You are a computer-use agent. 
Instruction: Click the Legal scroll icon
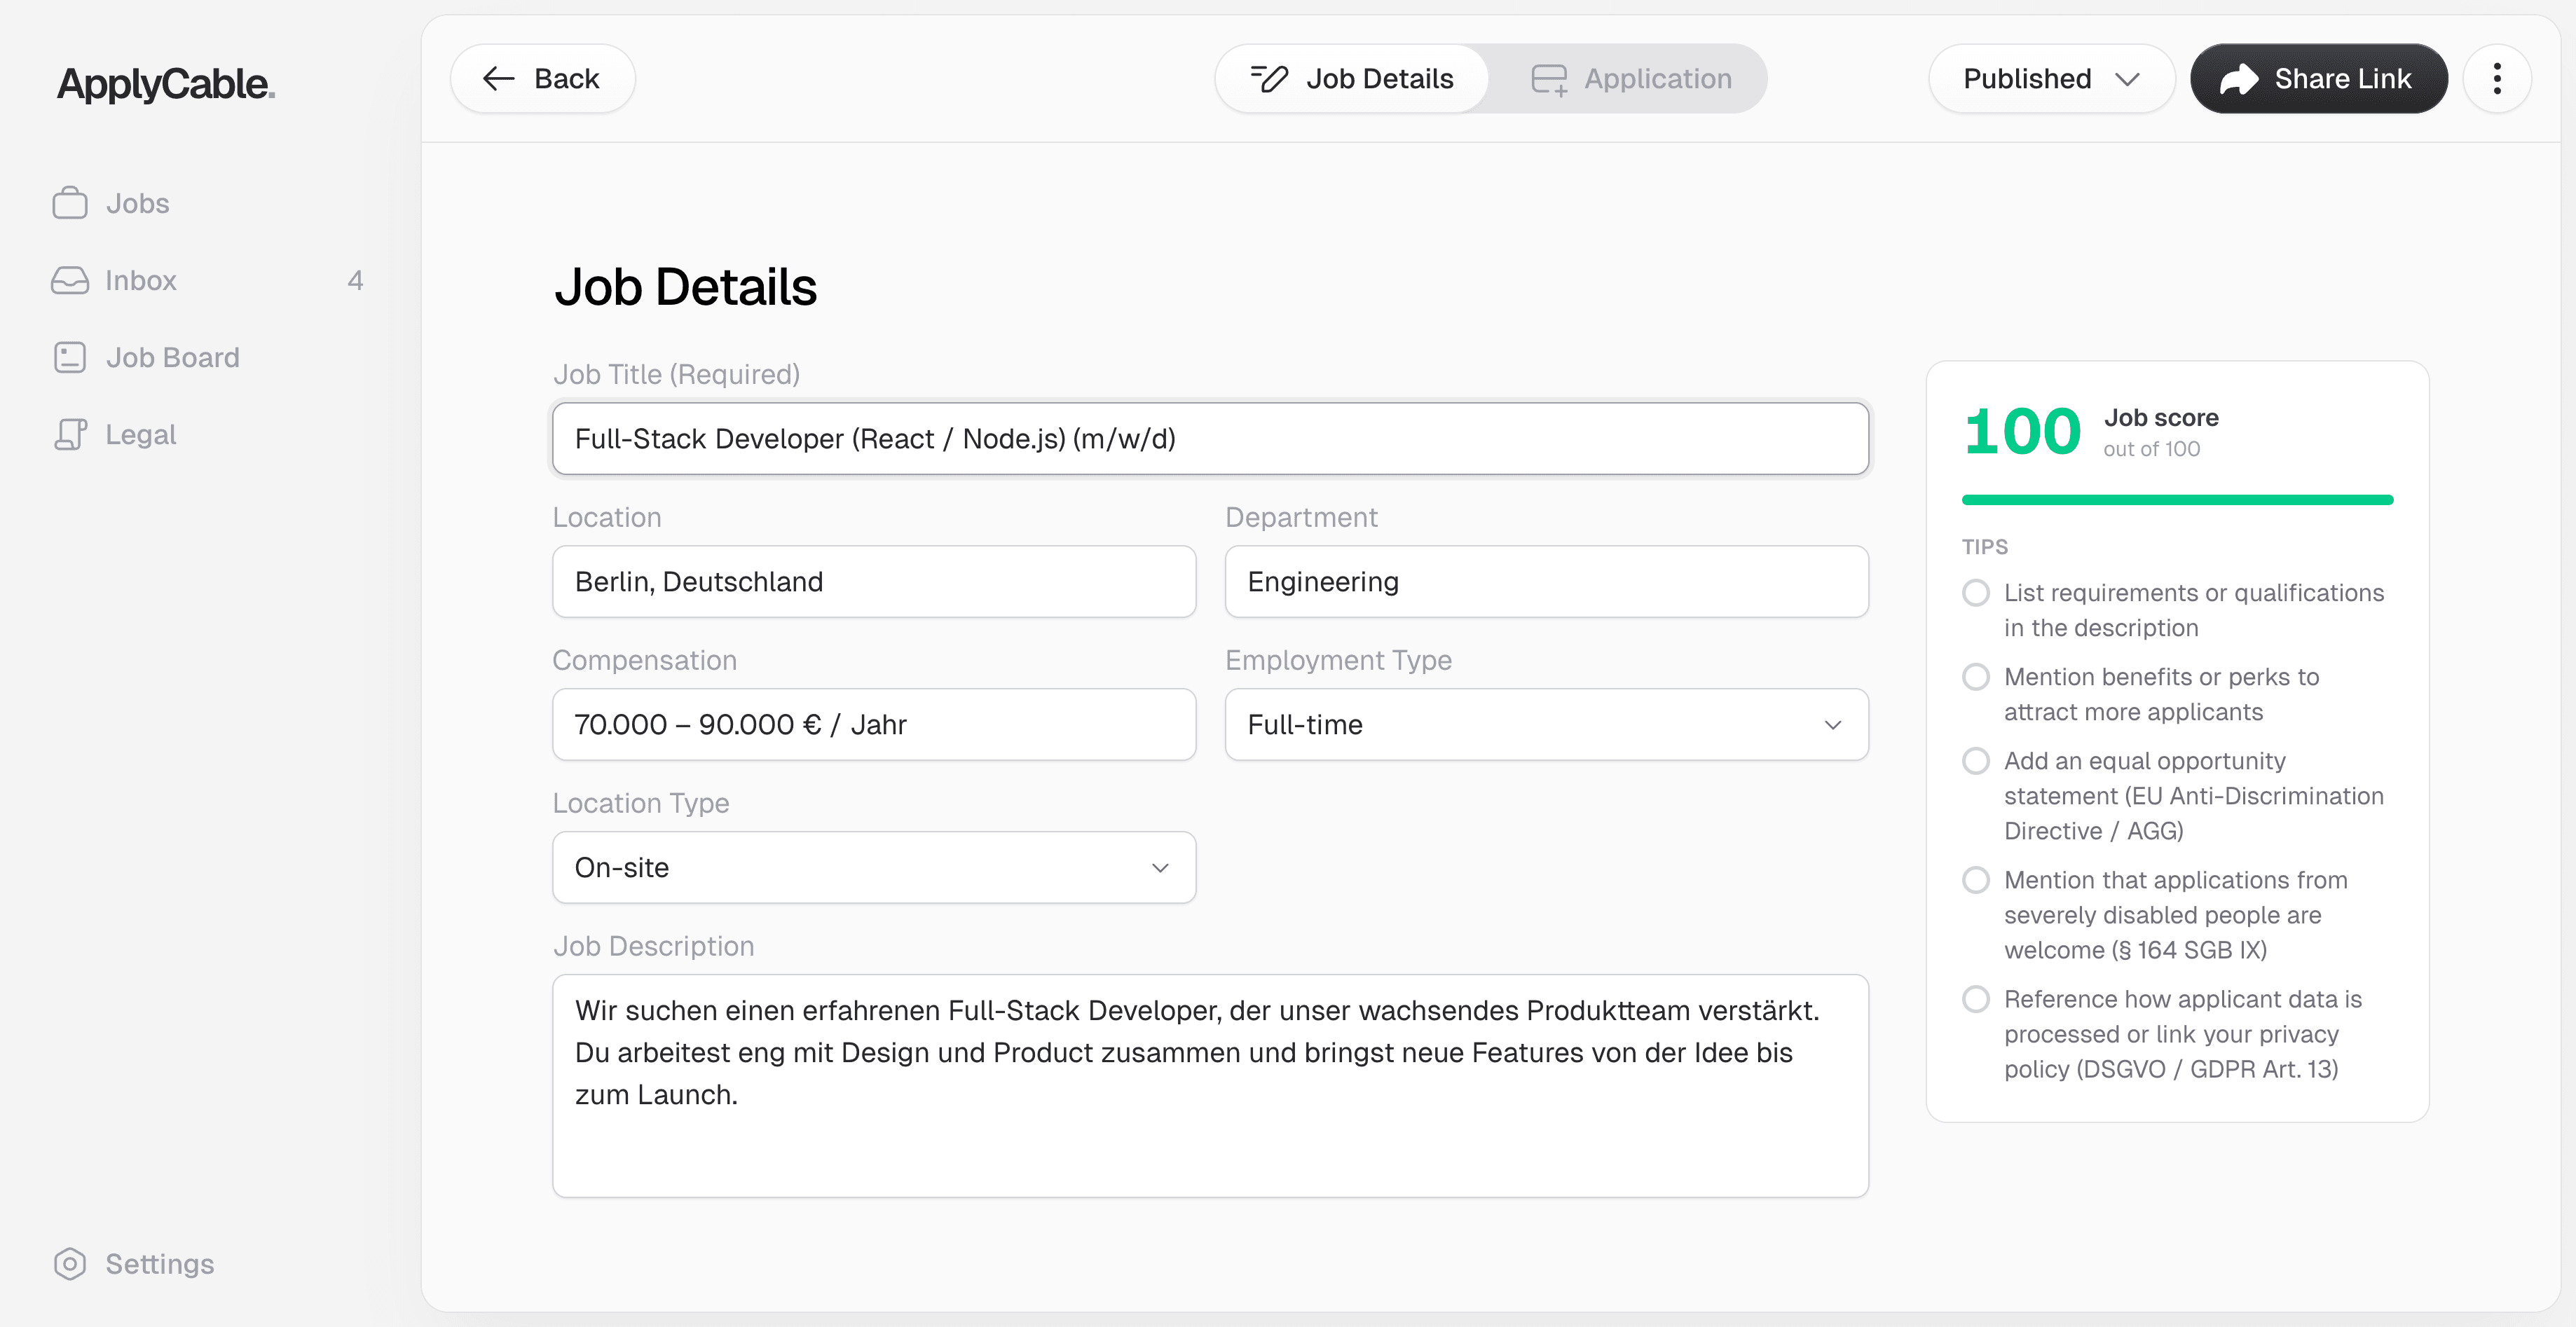click(70, 434)
